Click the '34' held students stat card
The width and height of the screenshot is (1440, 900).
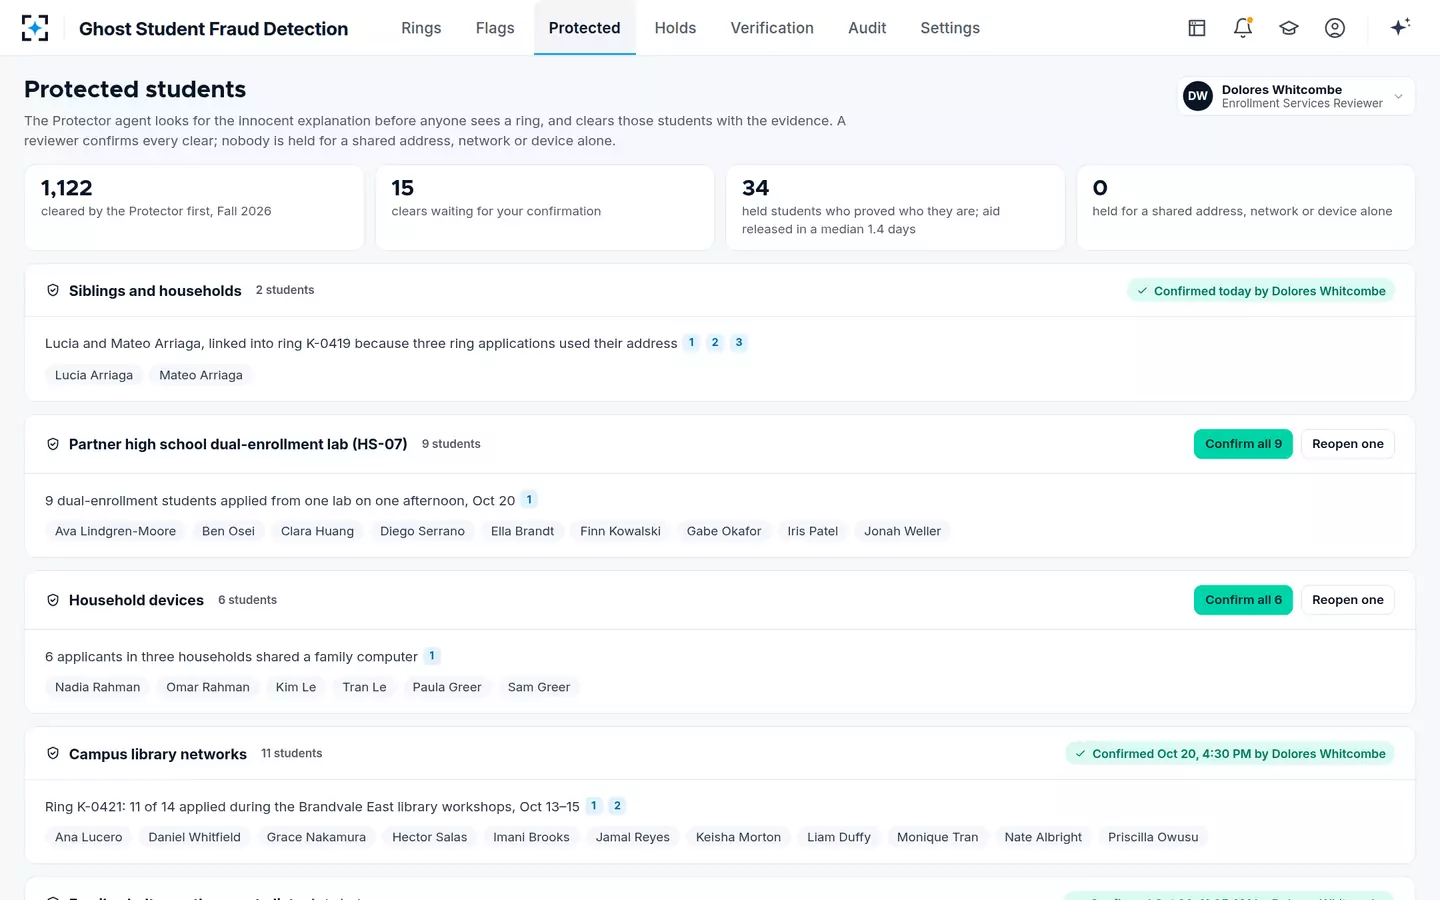coord(895,208)
